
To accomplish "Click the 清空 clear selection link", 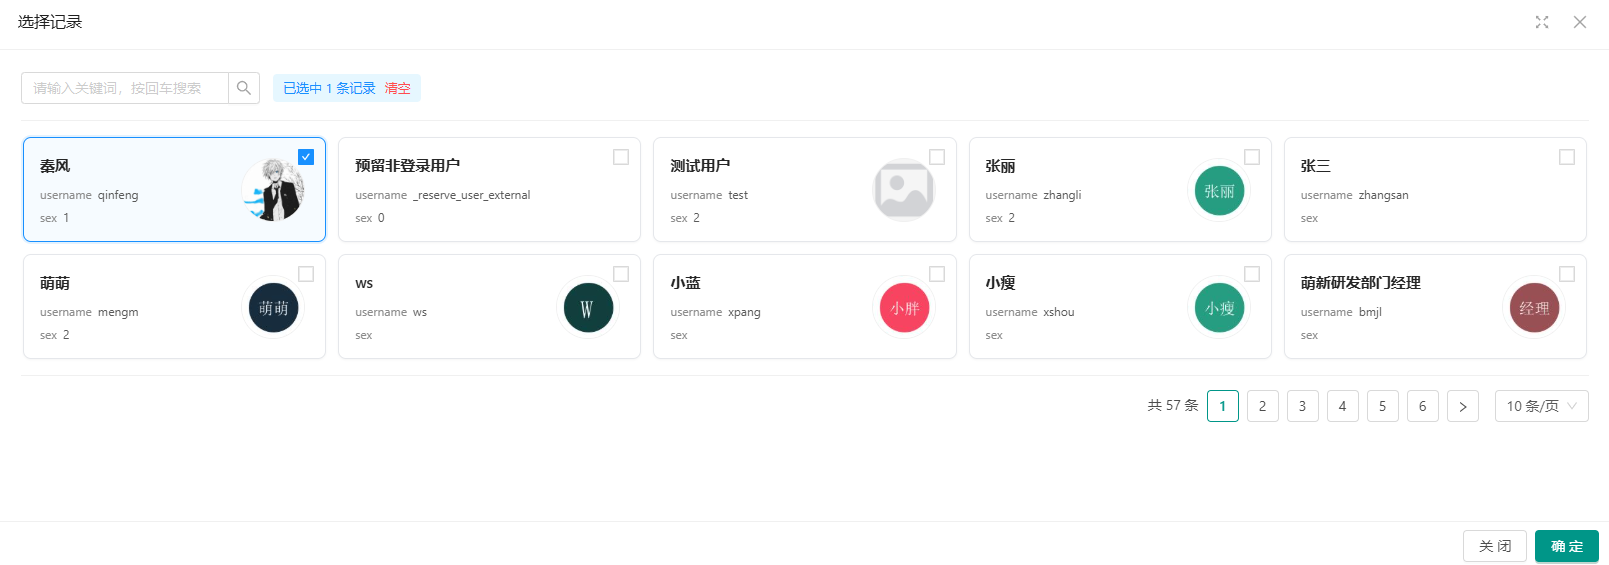I will (398, 88).
